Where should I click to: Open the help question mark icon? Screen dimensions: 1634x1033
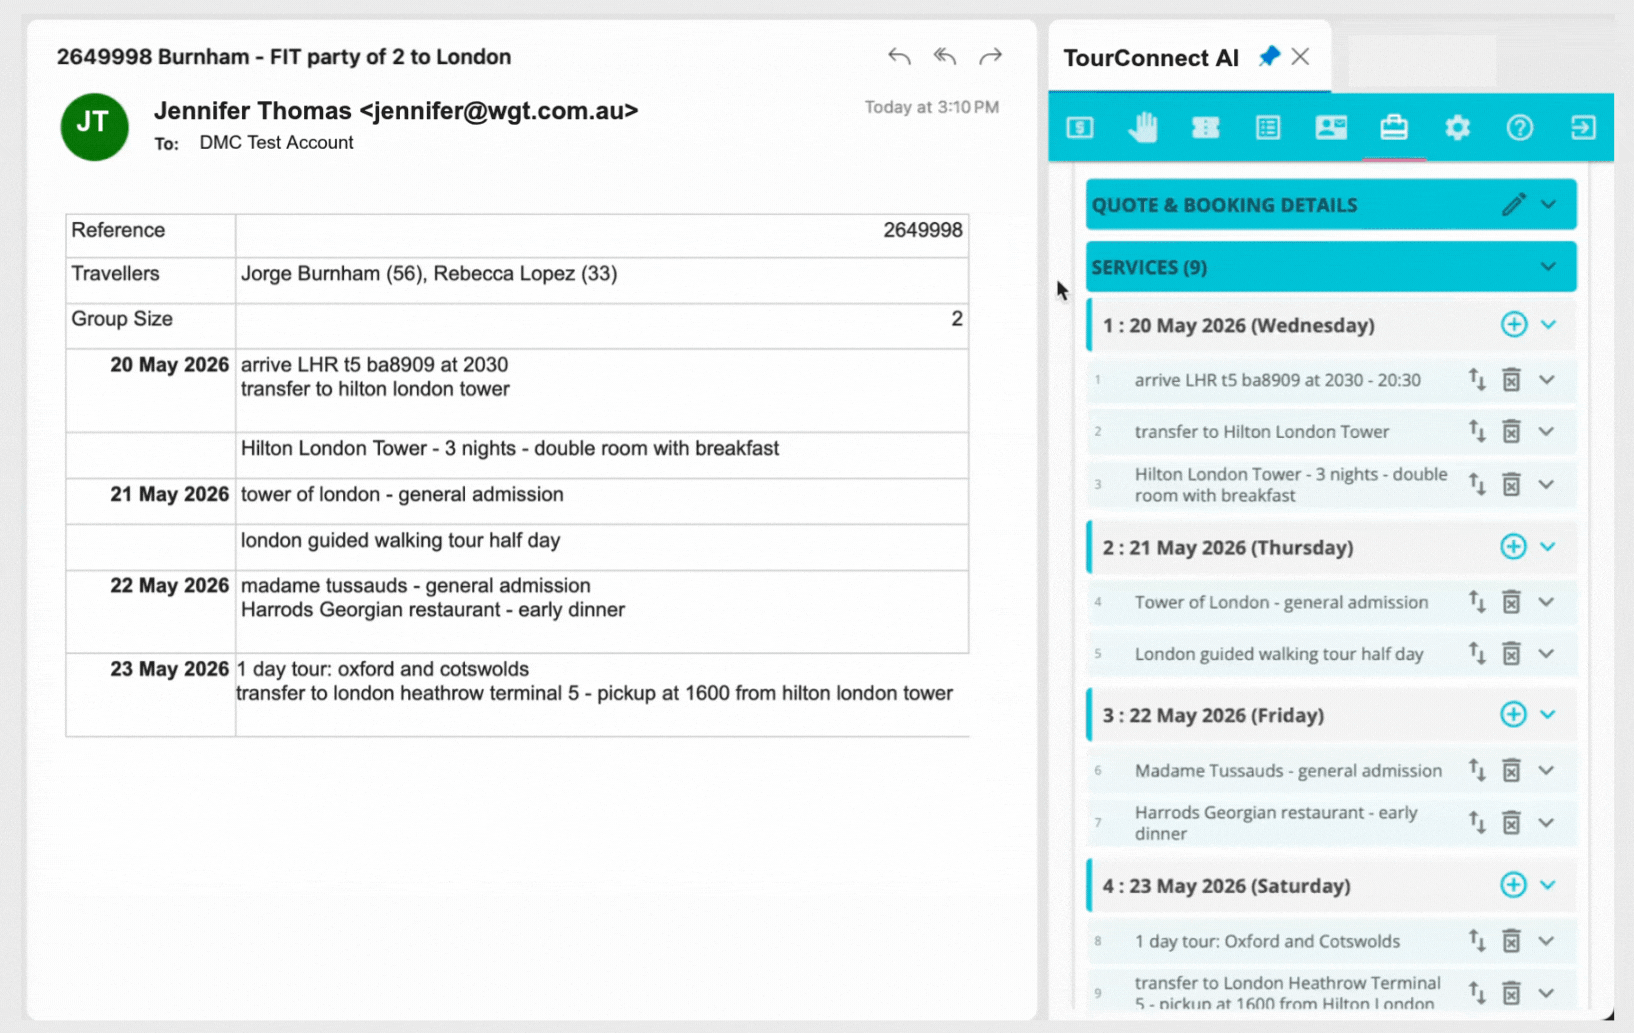[1520, 128]
